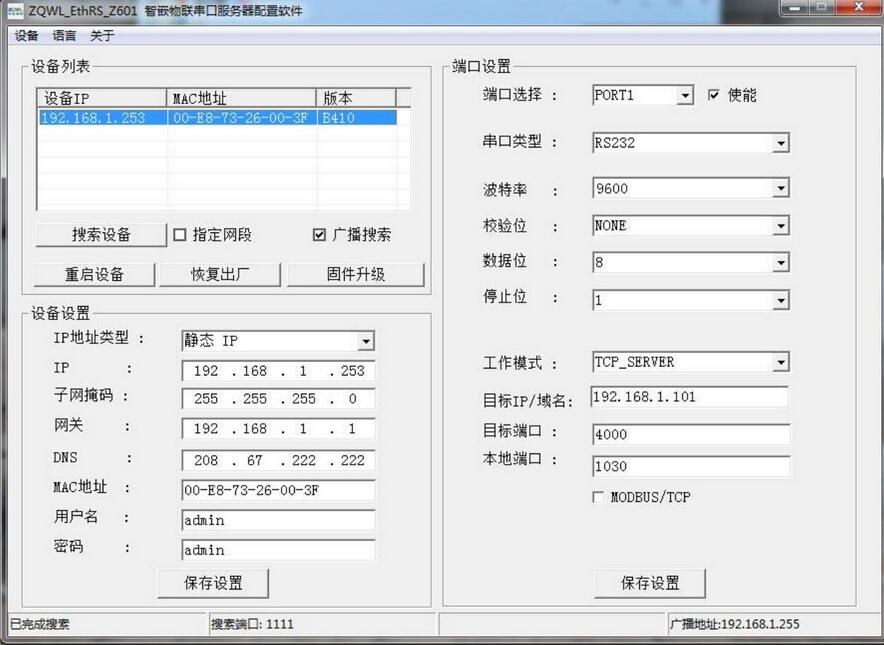Click status bar 广播地址:192.168.1.255
The width and height of the screenshot is (884, 645).
735,624
